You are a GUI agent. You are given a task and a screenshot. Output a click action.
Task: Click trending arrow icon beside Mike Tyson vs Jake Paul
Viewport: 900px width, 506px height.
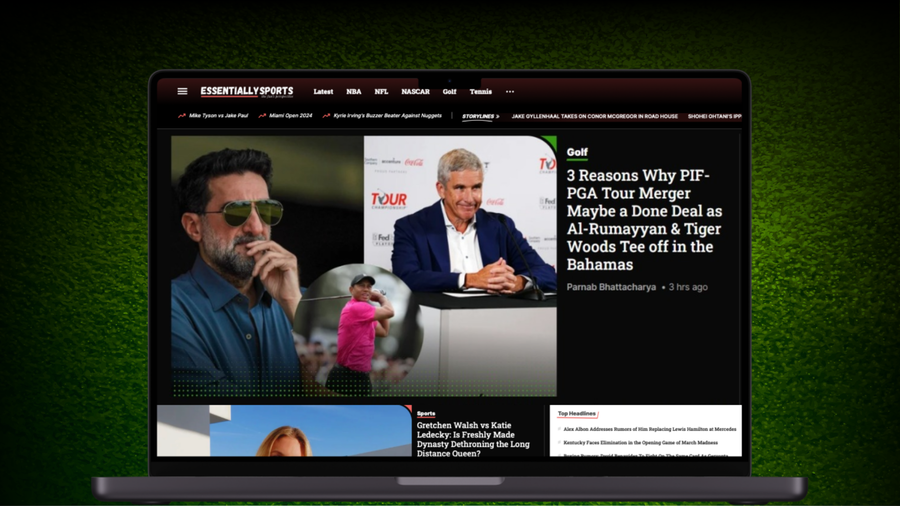coord(182,116)
